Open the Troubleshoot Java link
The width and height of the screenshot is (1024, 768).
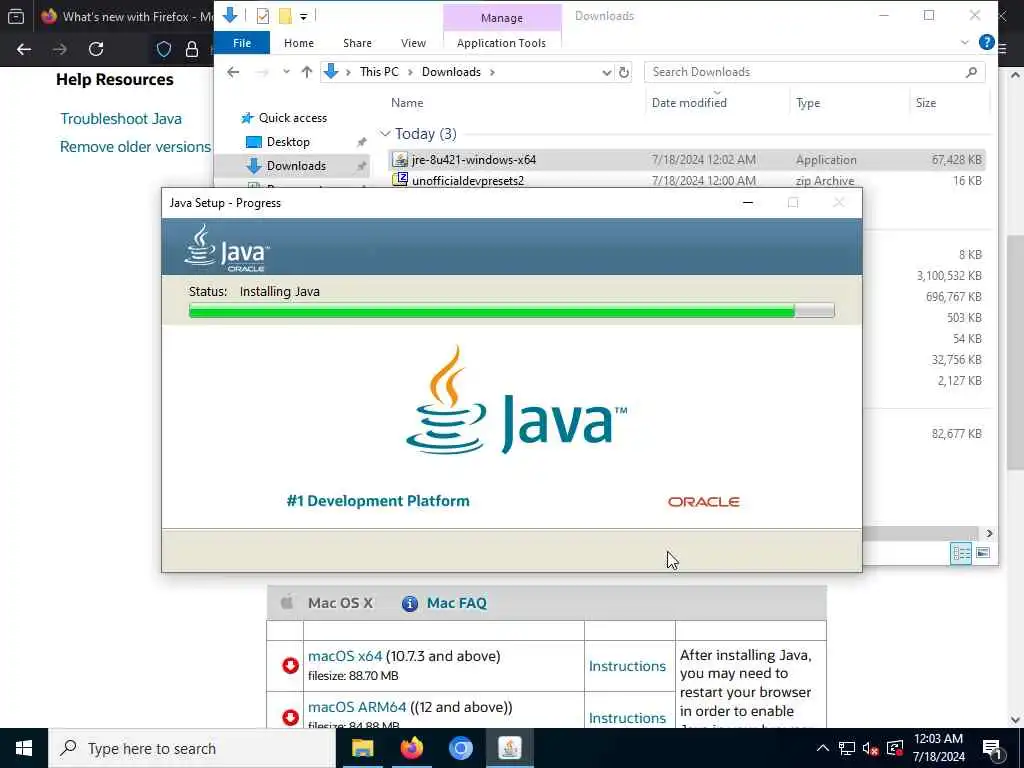(121, 119)
